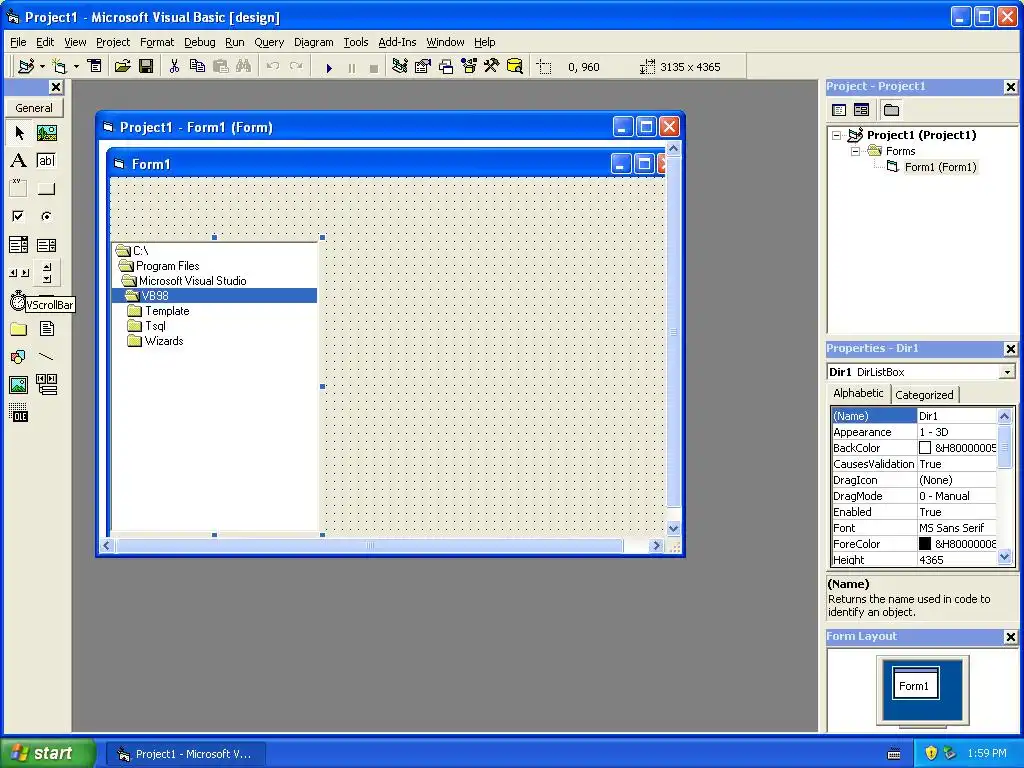This screenshot has width=1024, height=768.
Task: Select the ComboBox control tool
Action: [19, 245]
